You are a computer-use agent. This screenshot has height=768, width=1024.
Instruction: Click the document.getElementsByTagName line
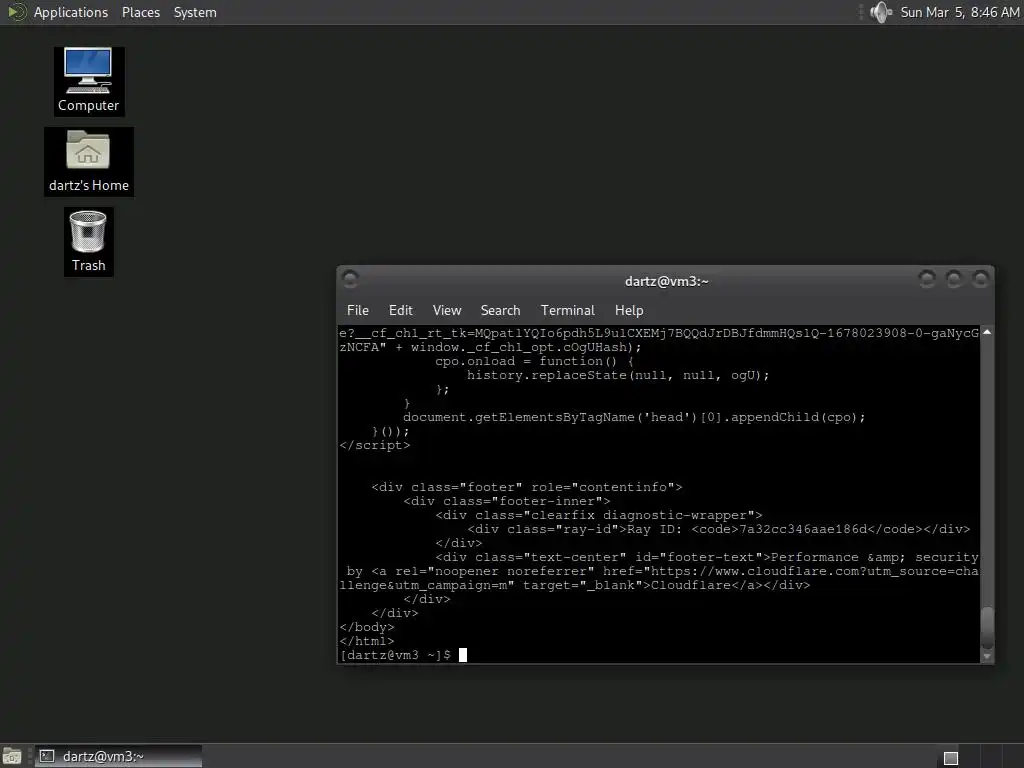634,417
